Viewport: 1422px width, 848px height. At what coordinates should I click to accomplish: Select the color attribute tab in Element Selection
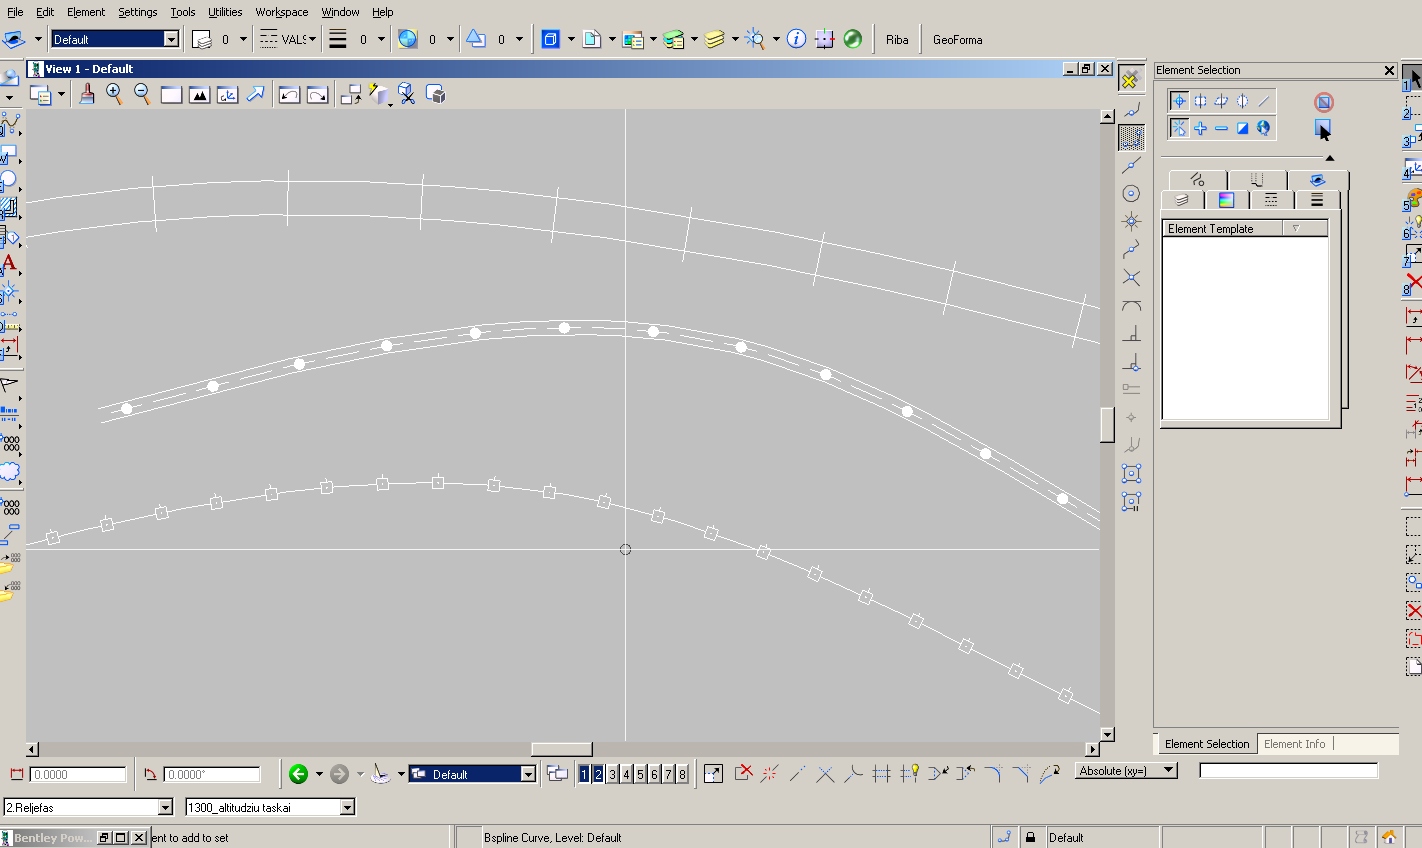pyautogui.click(x=1226, y=200)
